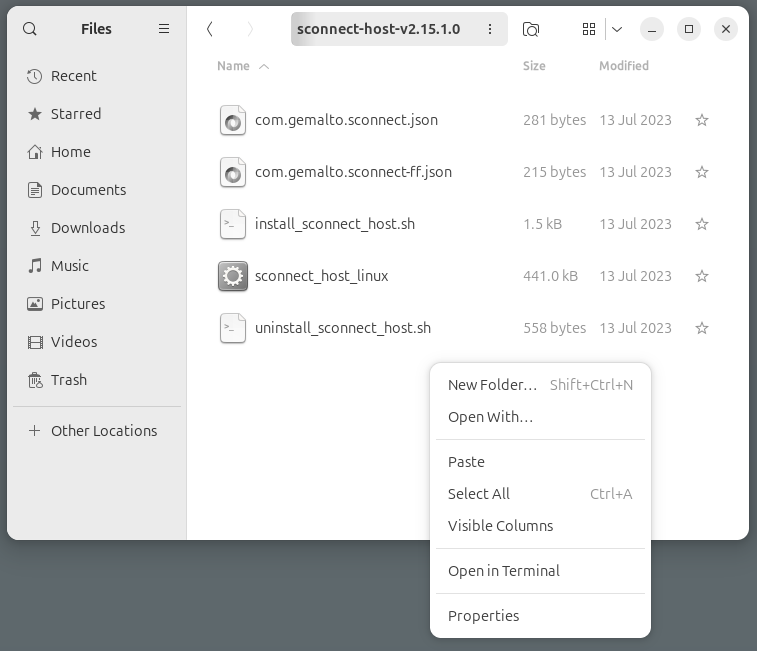Select the install_sconnect_host.sh file name
Screen dimensions: 757x651
[x=335, y=224]
